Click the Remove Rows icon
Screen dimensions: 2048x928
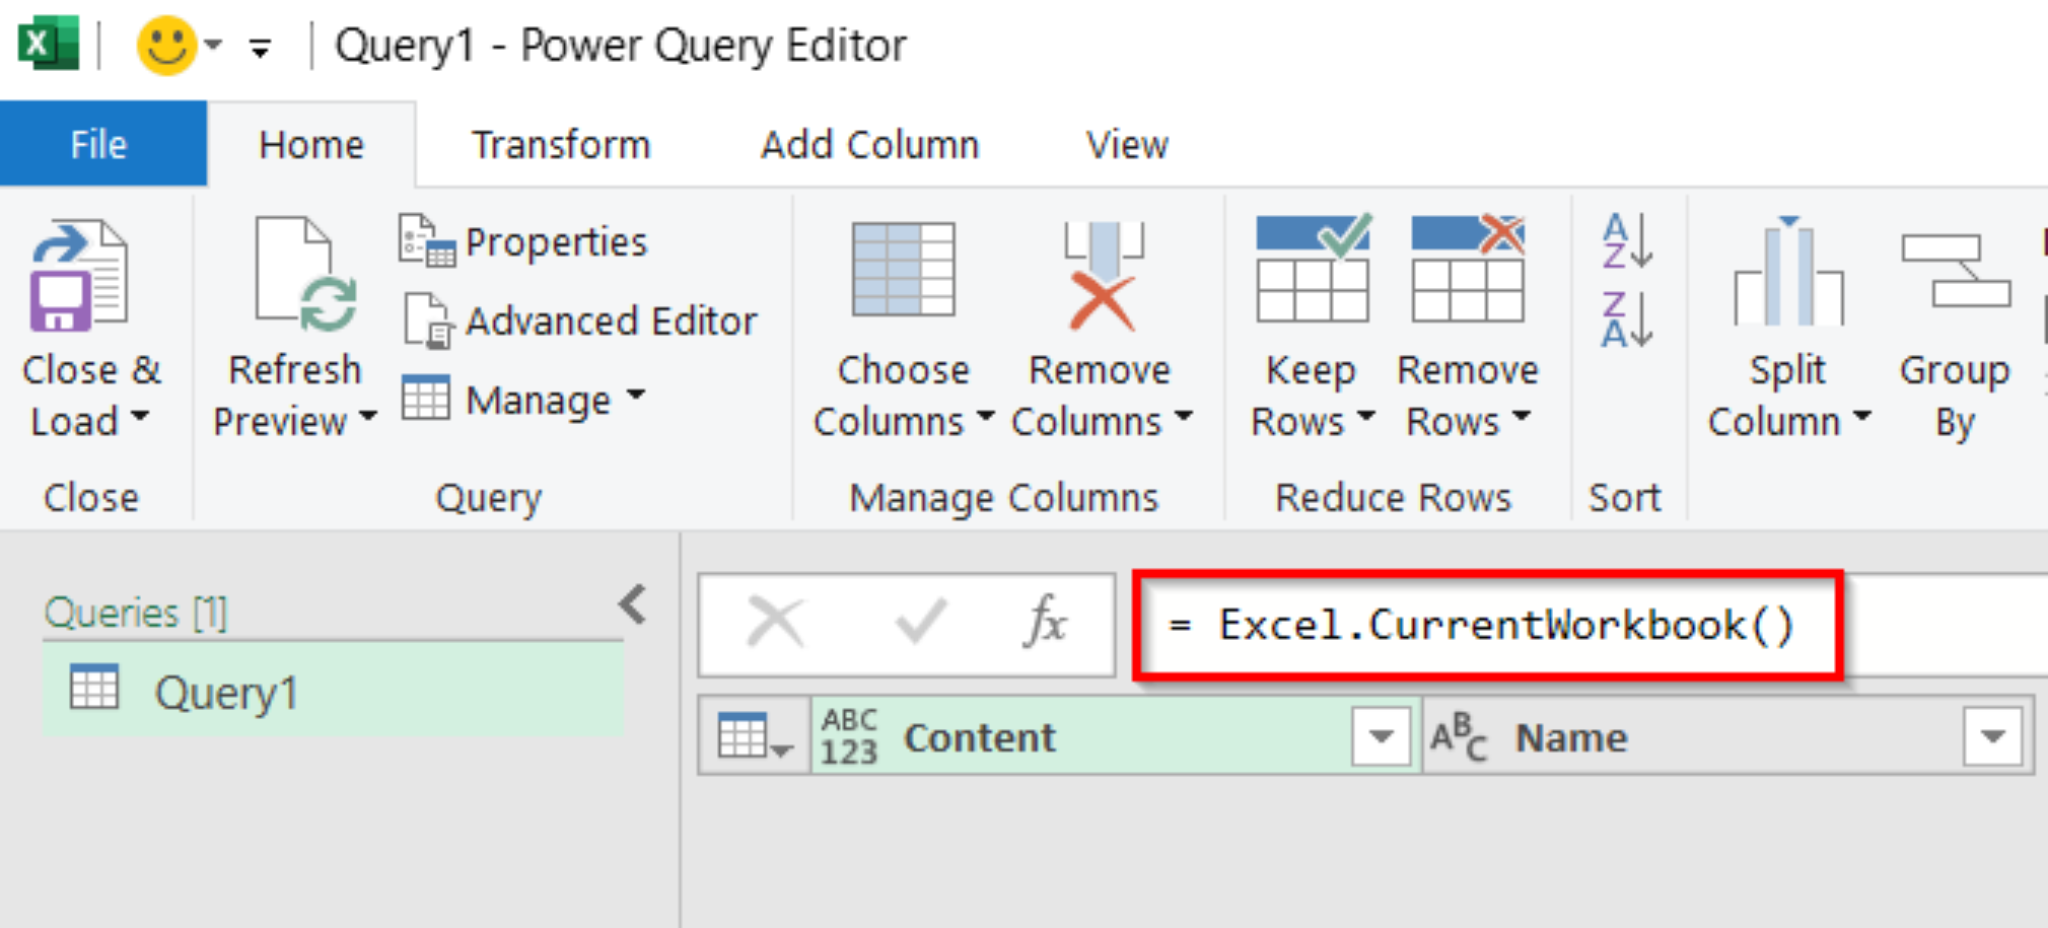point(1468,268)
